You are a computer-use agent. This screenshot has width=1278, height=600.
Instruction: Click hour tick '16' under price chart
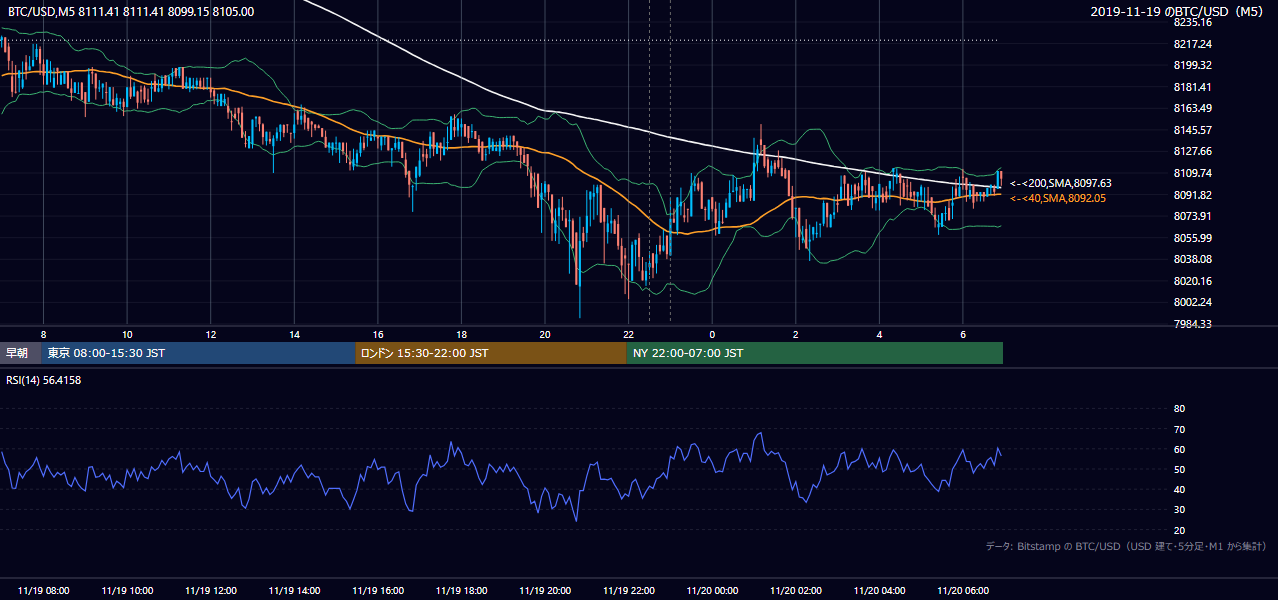378,334
